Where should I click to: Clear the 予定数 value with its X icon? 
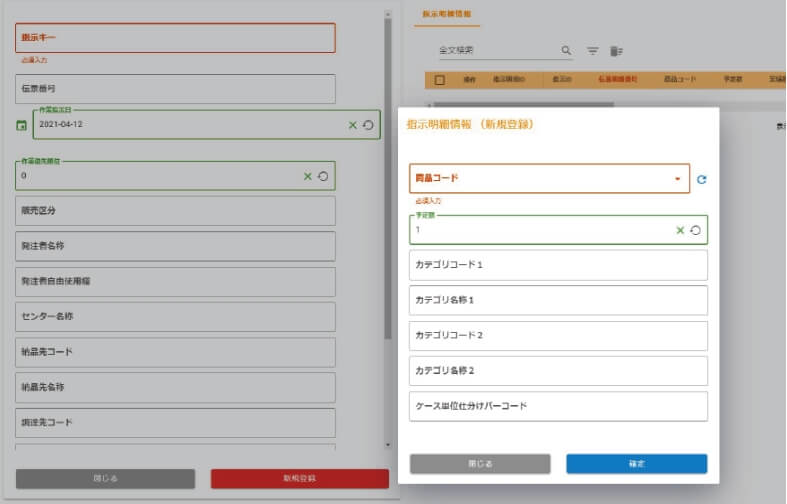680,230
